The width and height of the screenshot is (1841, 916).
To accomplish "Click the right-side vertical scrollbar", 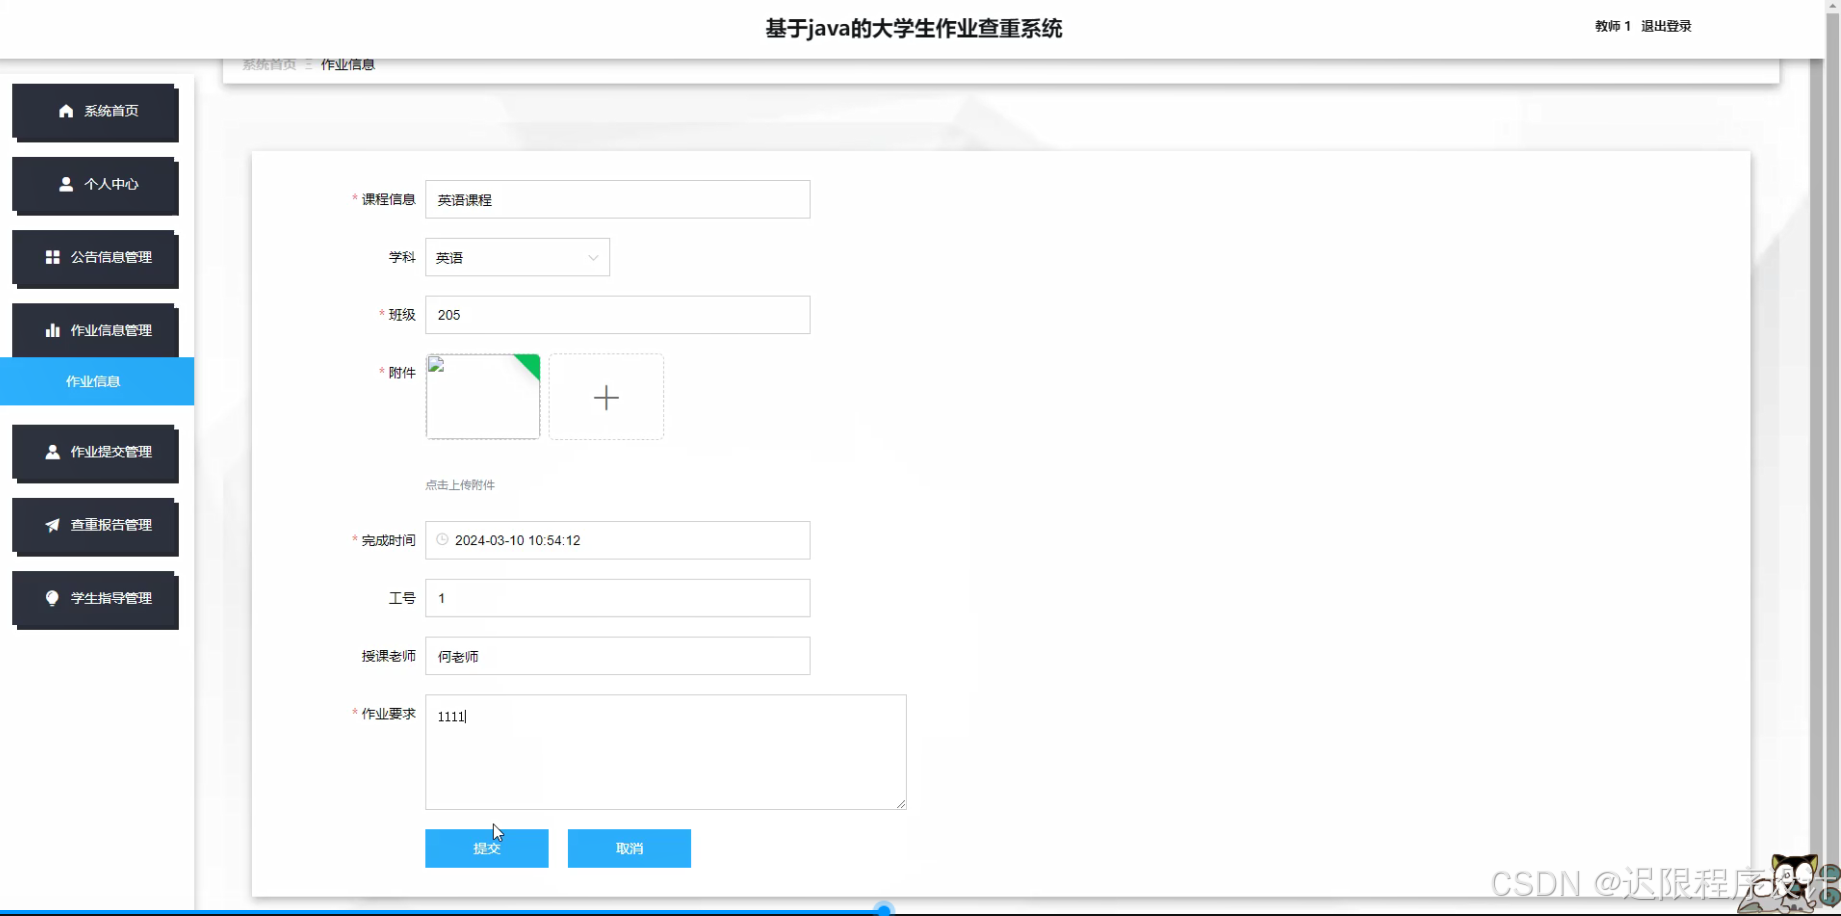I will pyautogui.click(x=1833, y=450).
